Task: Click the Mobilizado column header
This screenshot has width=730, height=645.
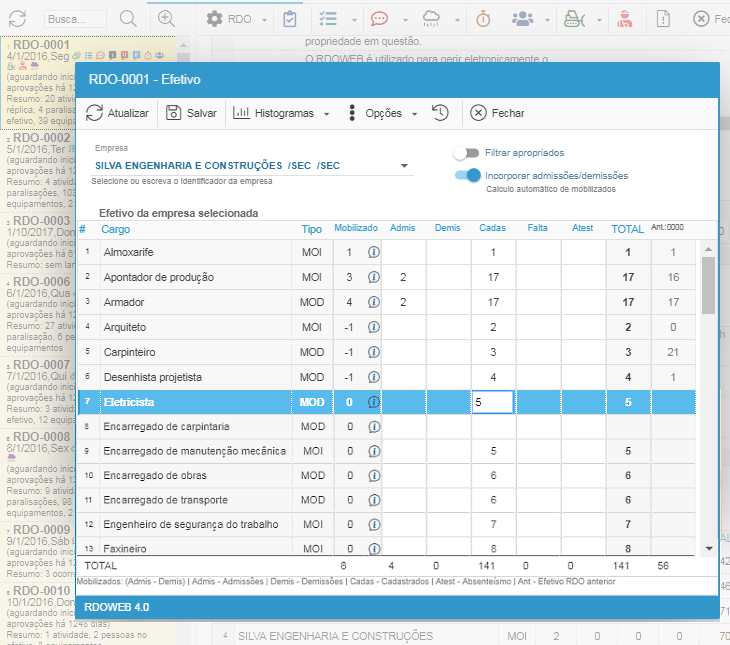Action: click(356, 228)
